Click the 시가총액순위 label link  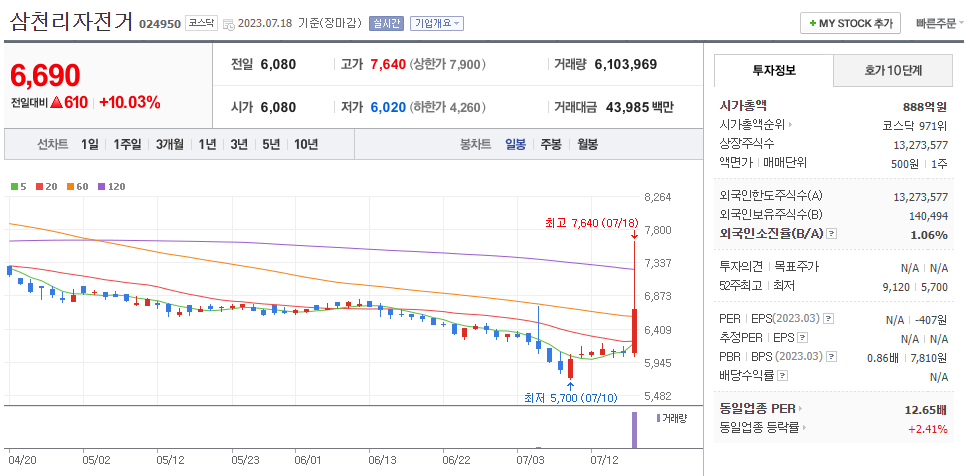click(752, 125)
